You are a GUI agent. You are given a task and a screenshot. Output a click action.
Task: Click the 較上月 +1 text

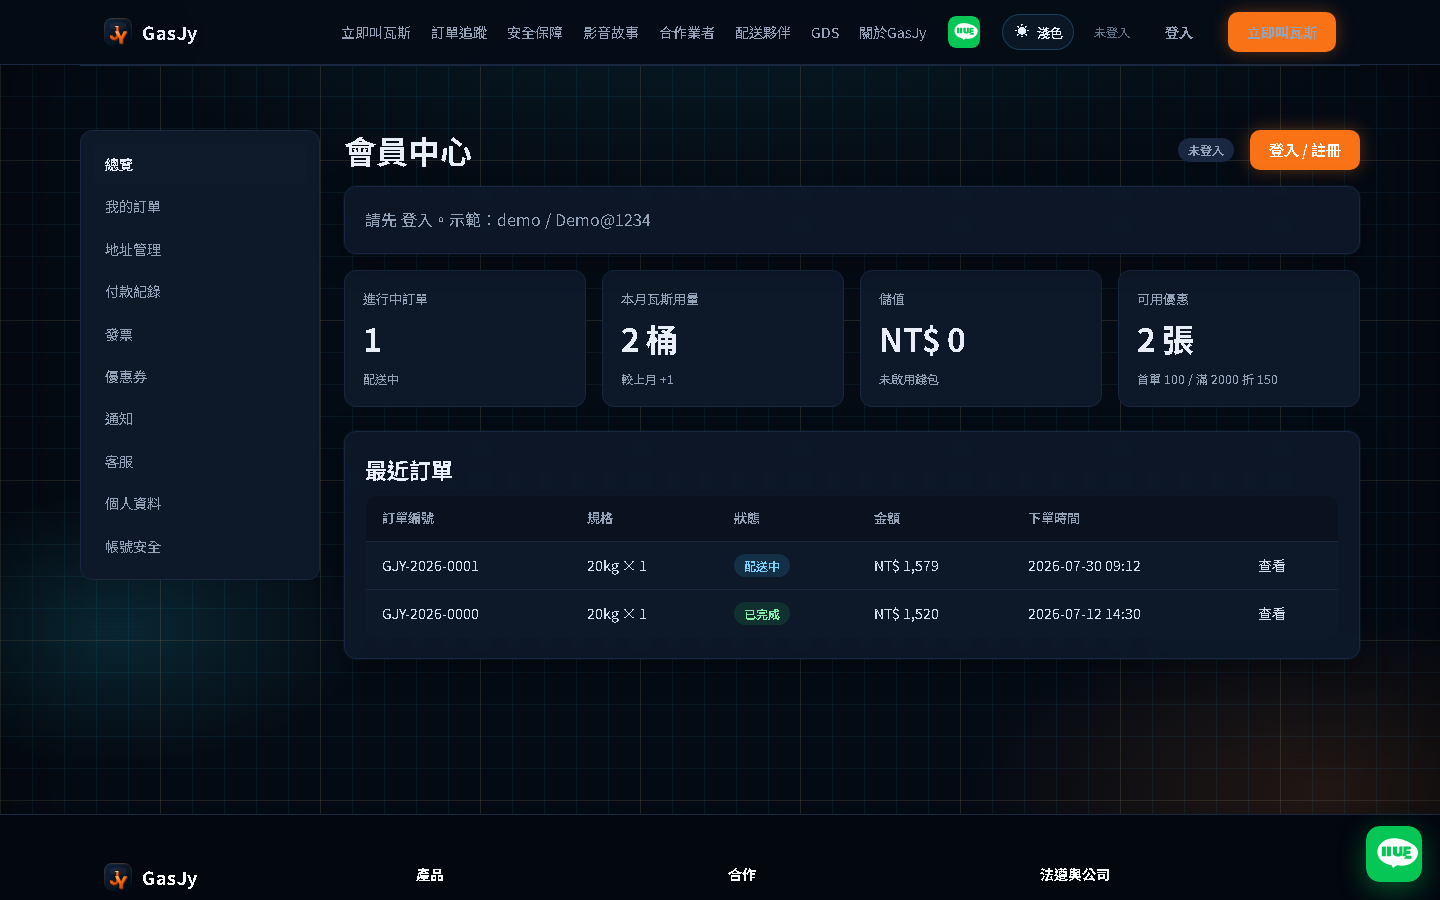coord(647,380)
